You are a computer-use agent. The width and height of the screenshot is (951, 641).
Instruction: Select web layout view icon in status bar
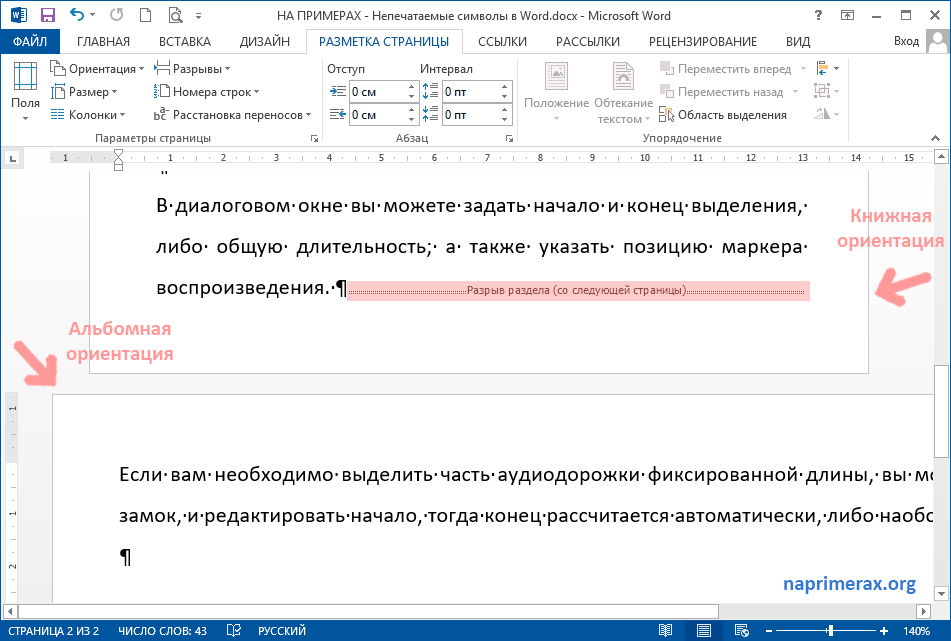click(x=741, y=631)
